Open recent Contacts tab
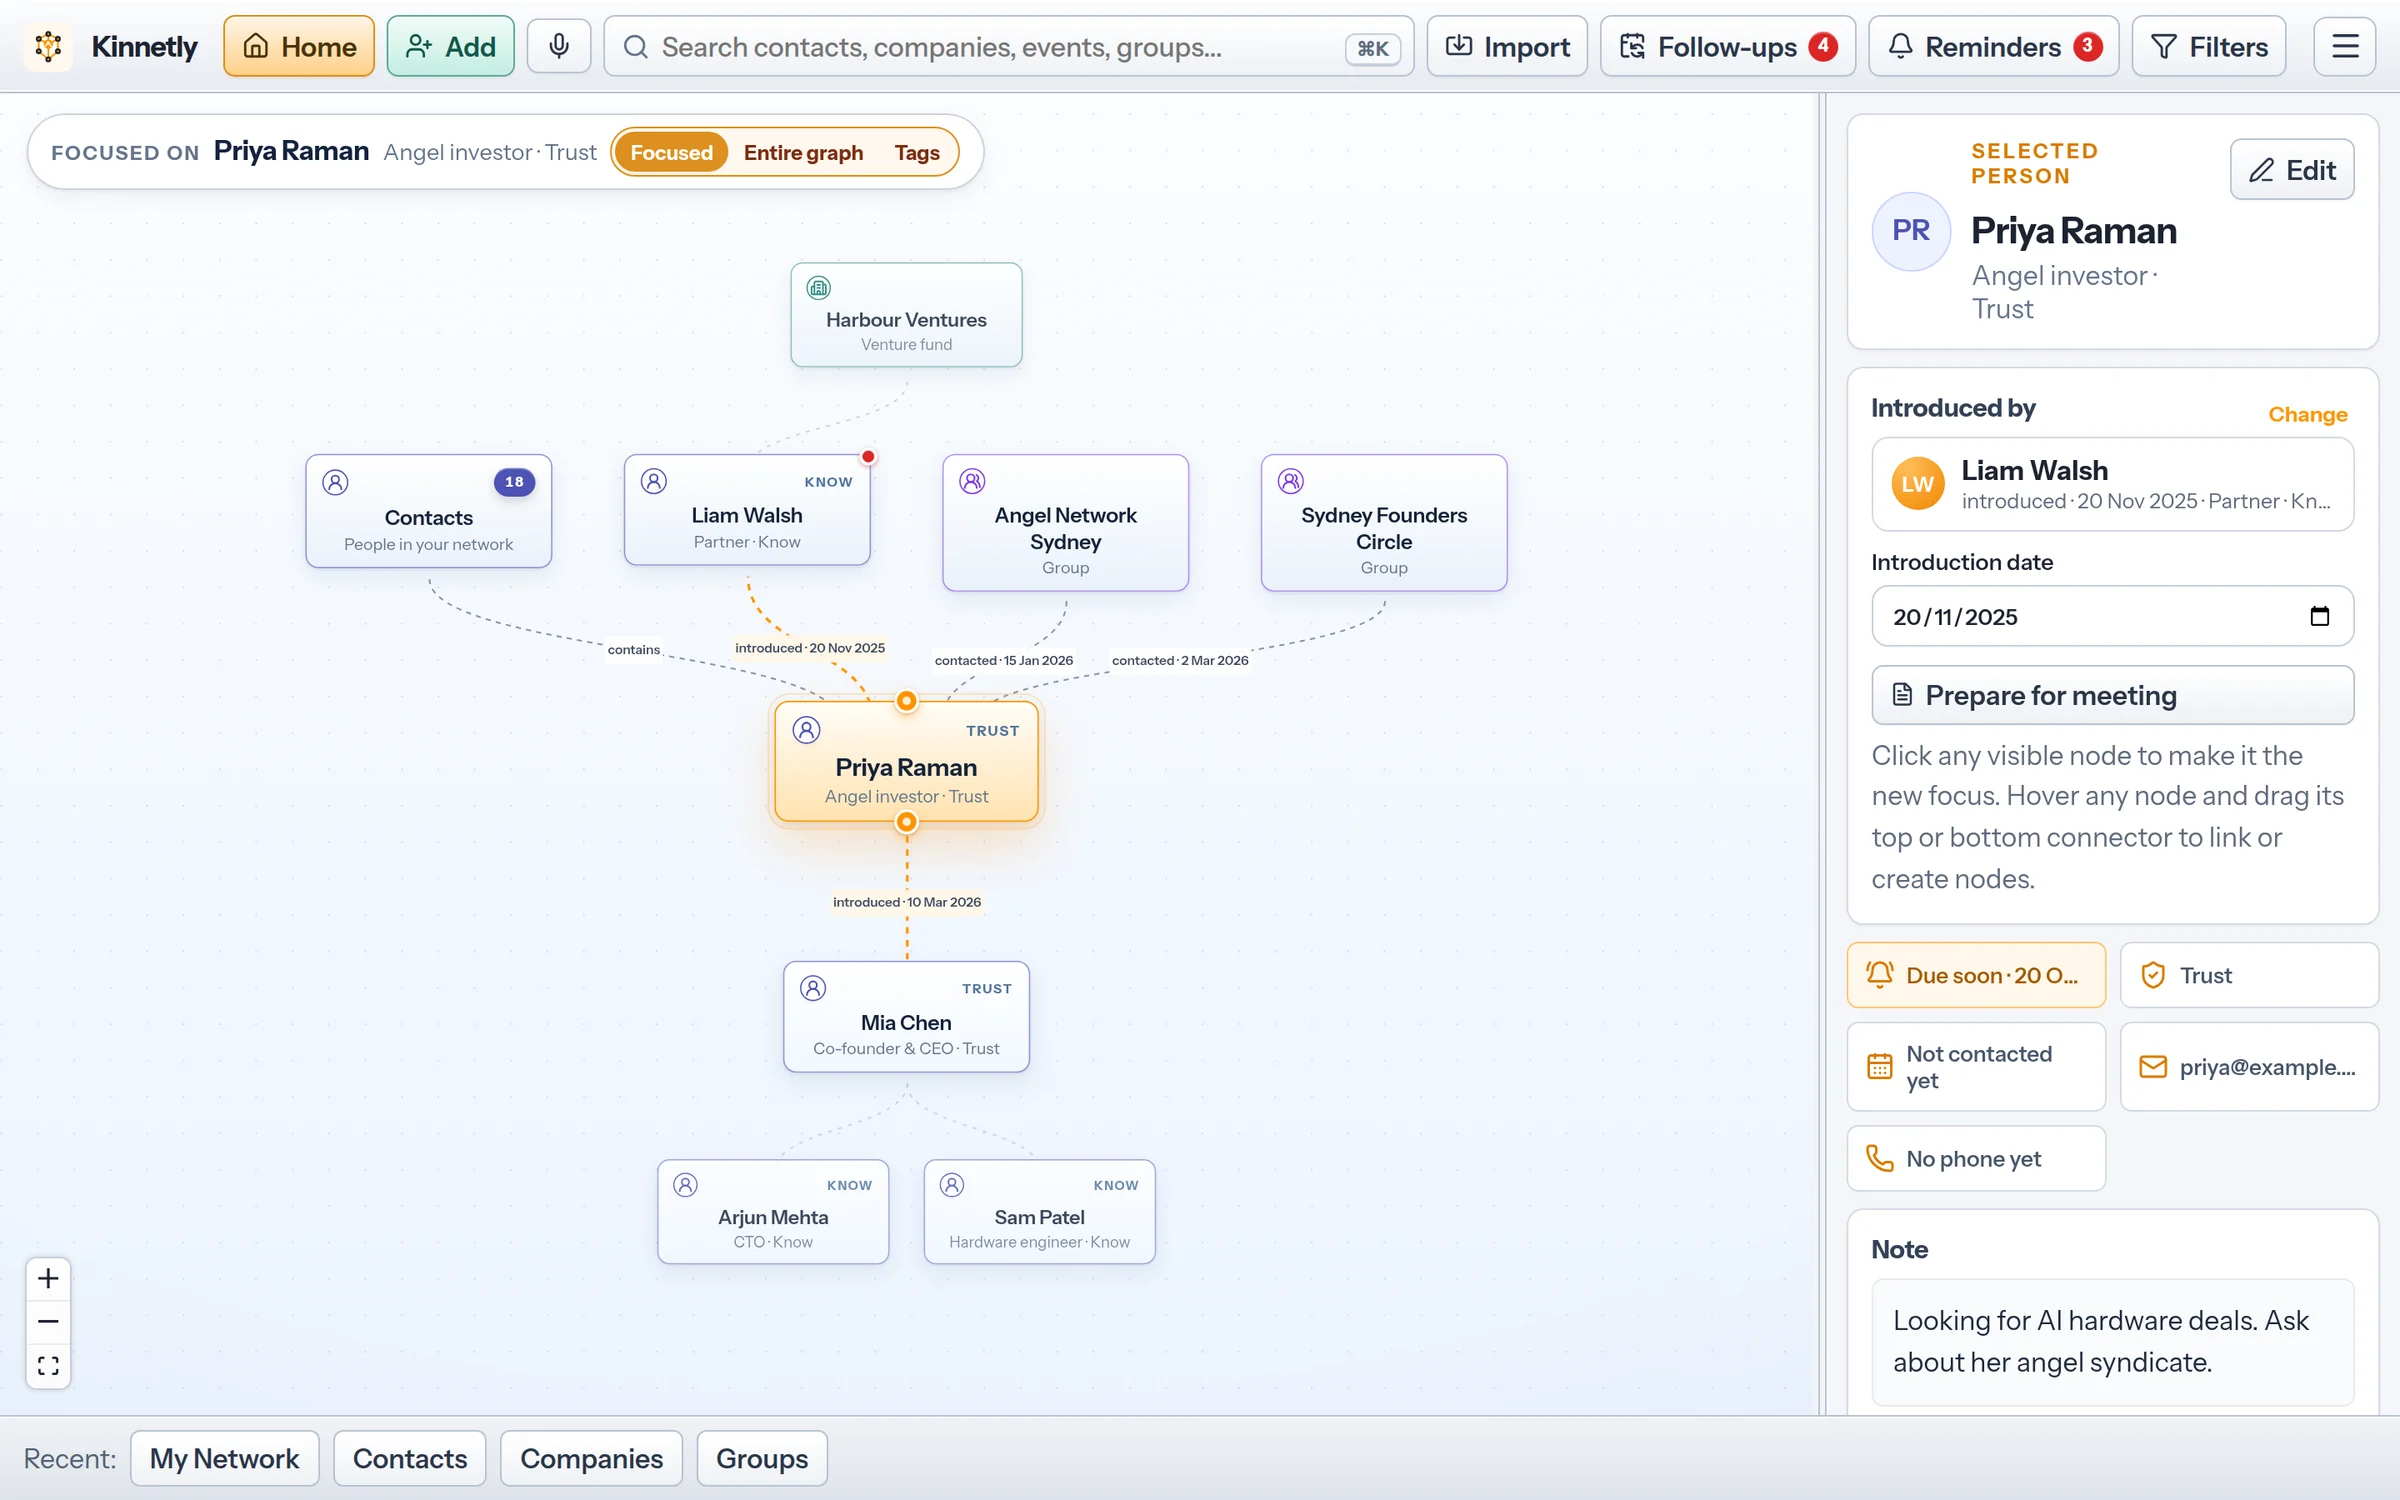The image size is (2400, 1500). pyautogui.click(x=410, y=1458)
